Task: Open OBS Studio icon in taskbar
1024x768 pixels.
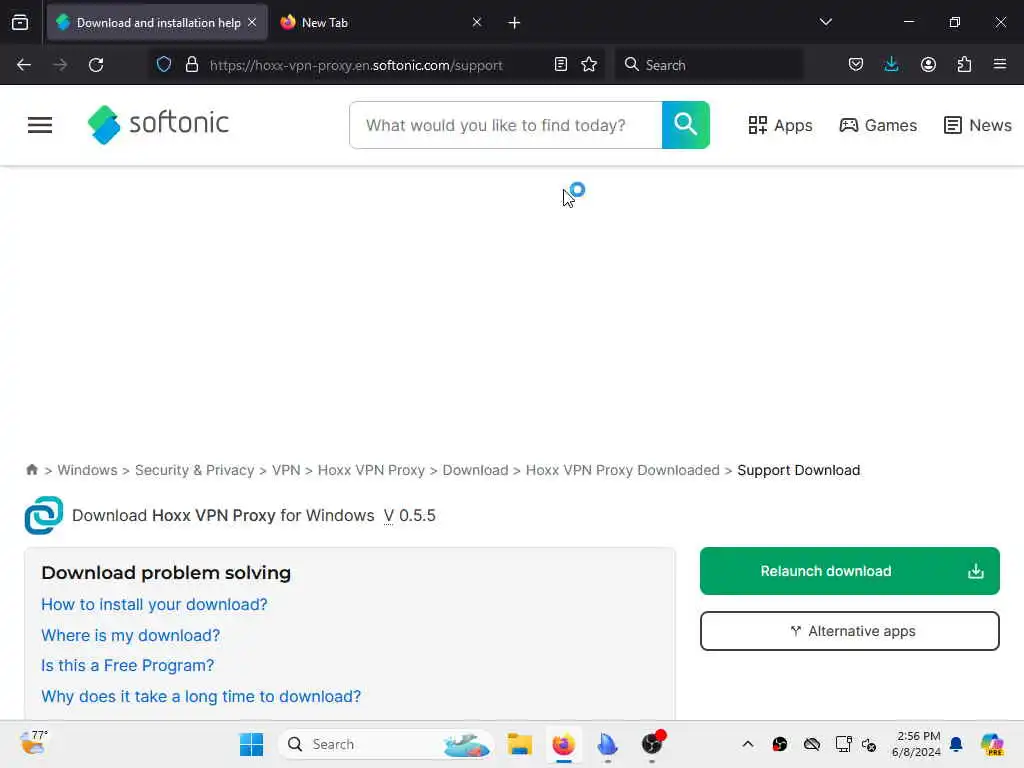Action: [652, 744]
